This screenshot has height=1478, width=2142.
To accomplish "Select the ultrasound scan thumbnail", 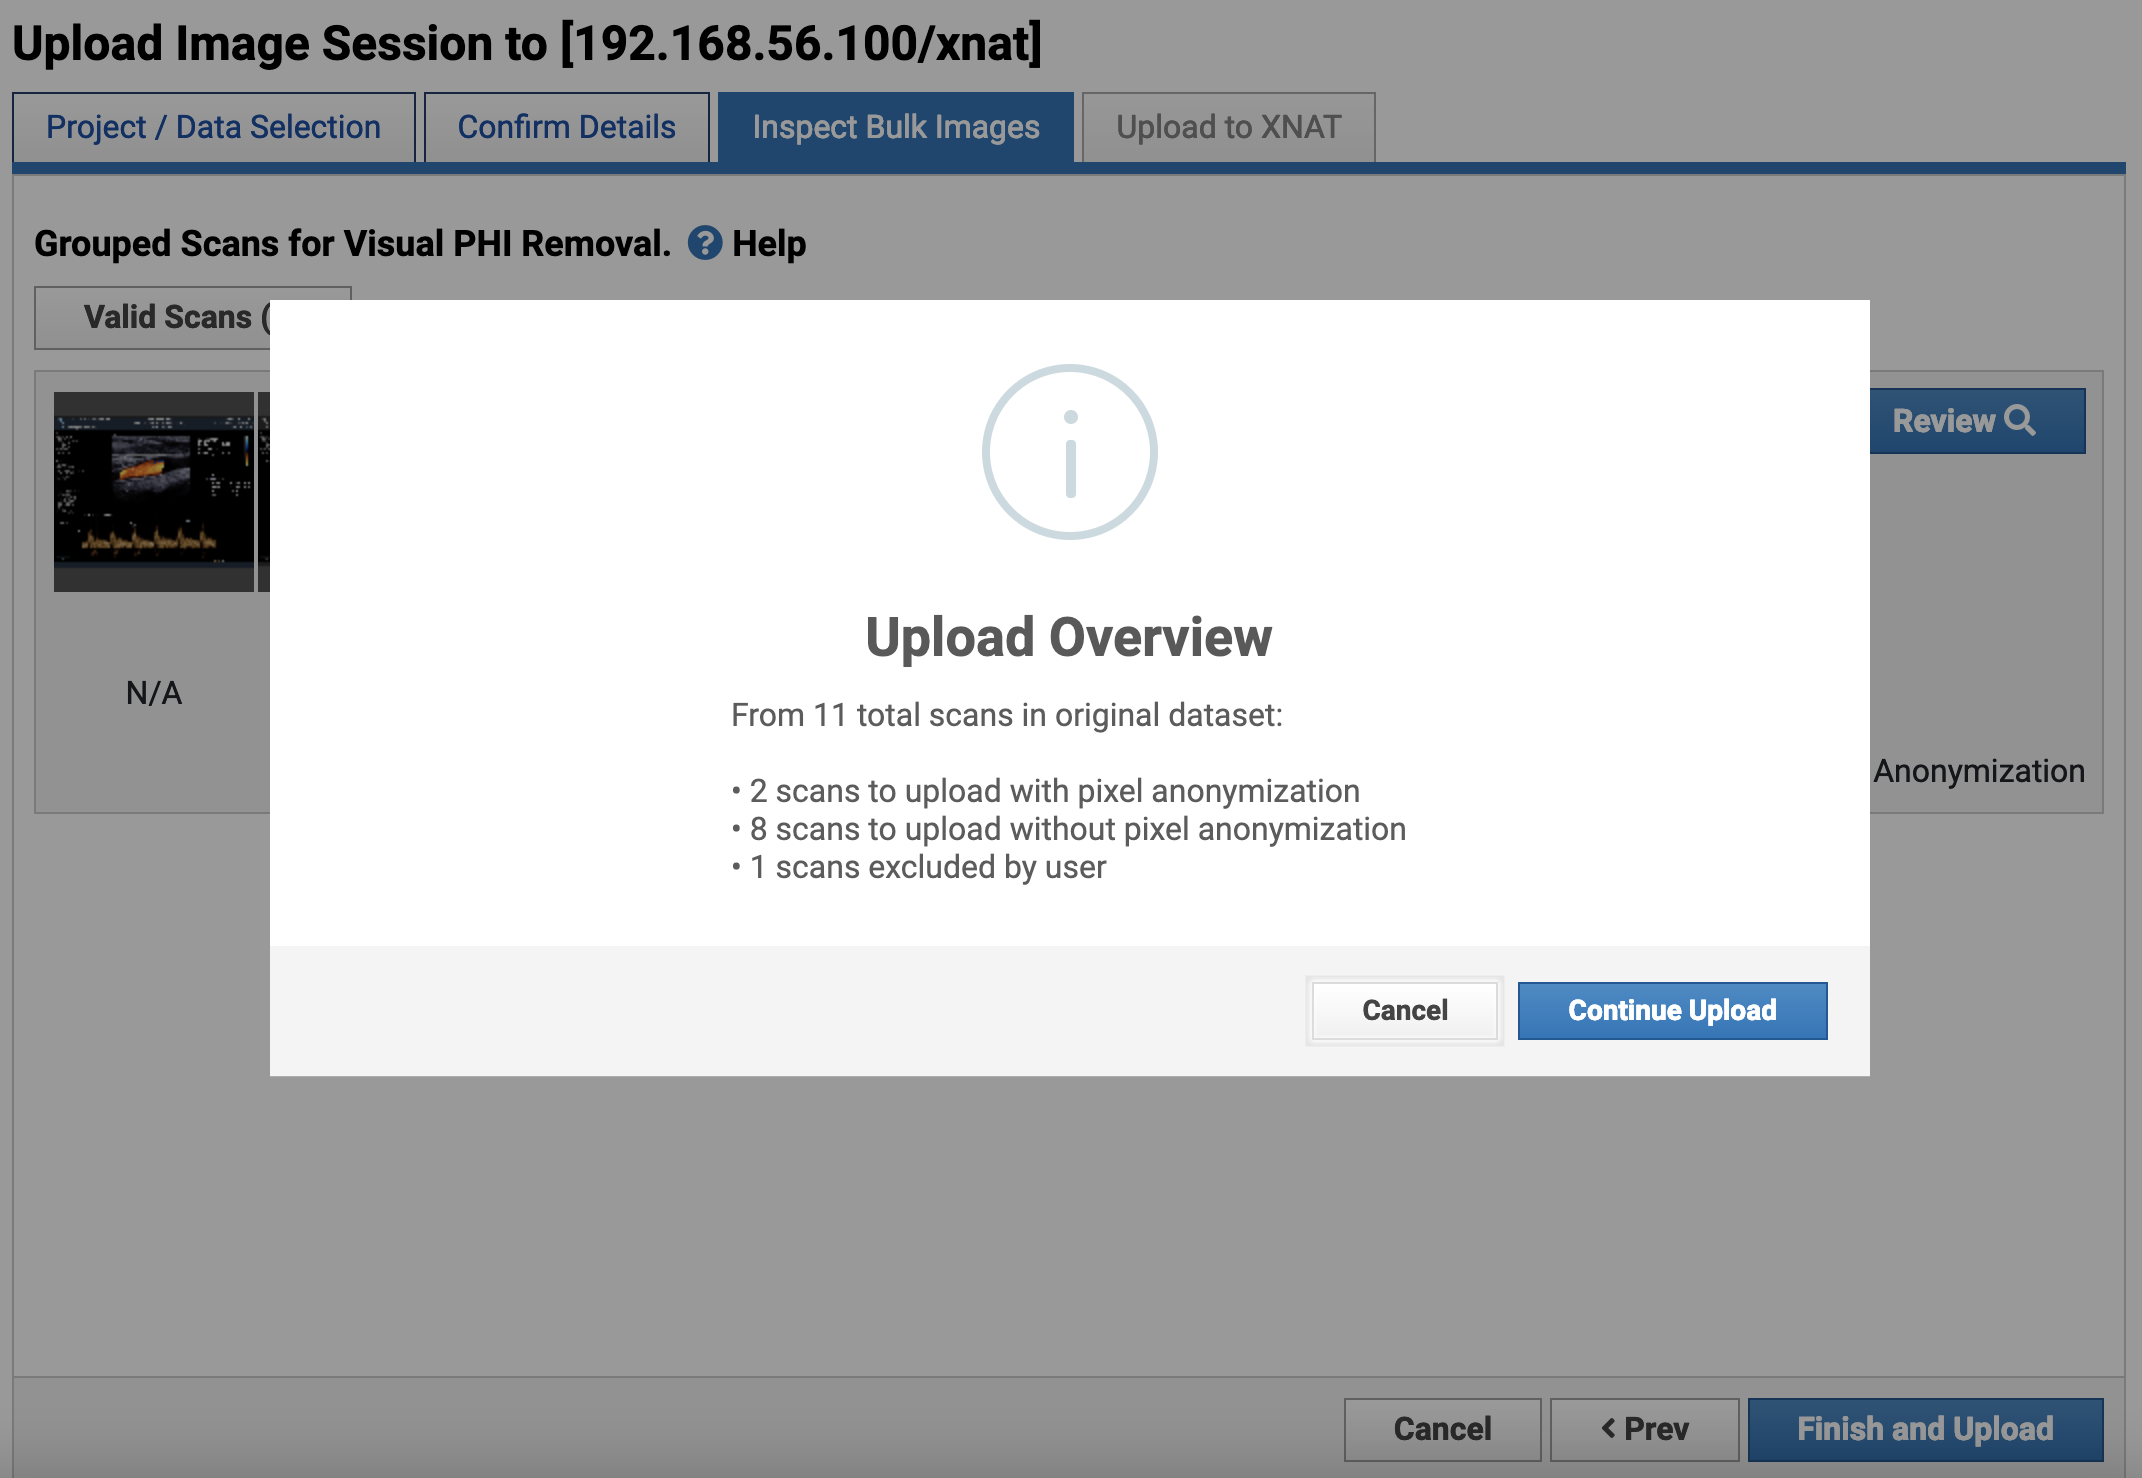I will point(153,491).
